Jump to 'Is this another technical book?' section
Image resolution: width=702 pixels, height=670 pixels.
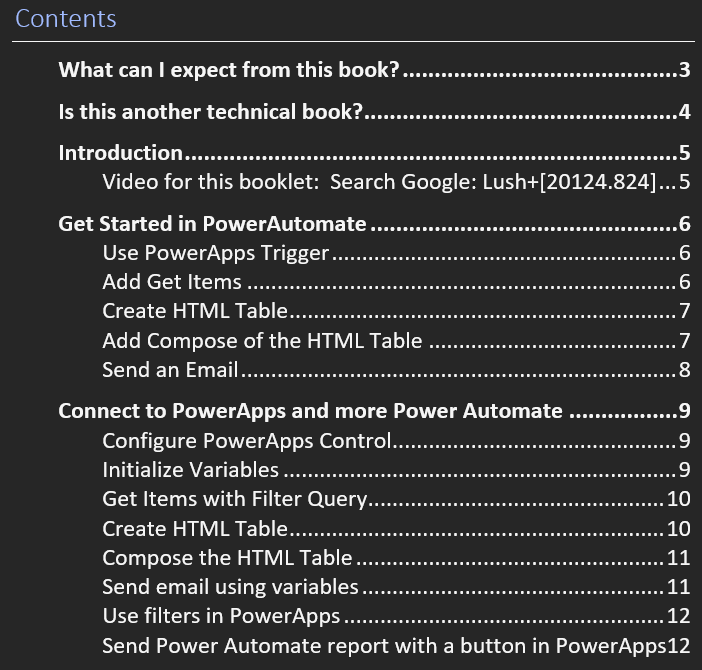[x=210, y=111]
